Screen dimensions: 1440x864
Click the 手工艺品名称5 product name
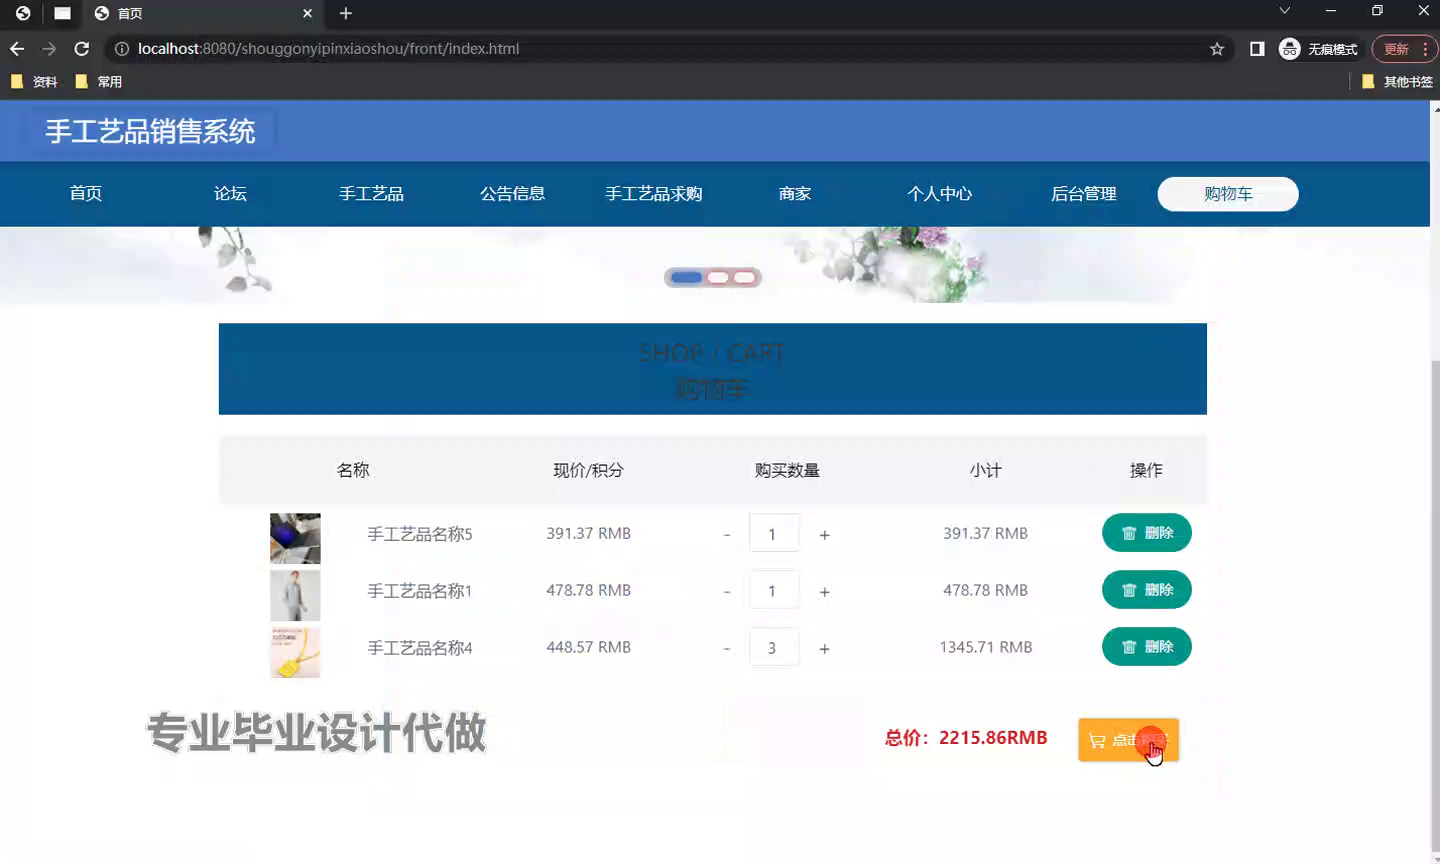tap(420, 534)
